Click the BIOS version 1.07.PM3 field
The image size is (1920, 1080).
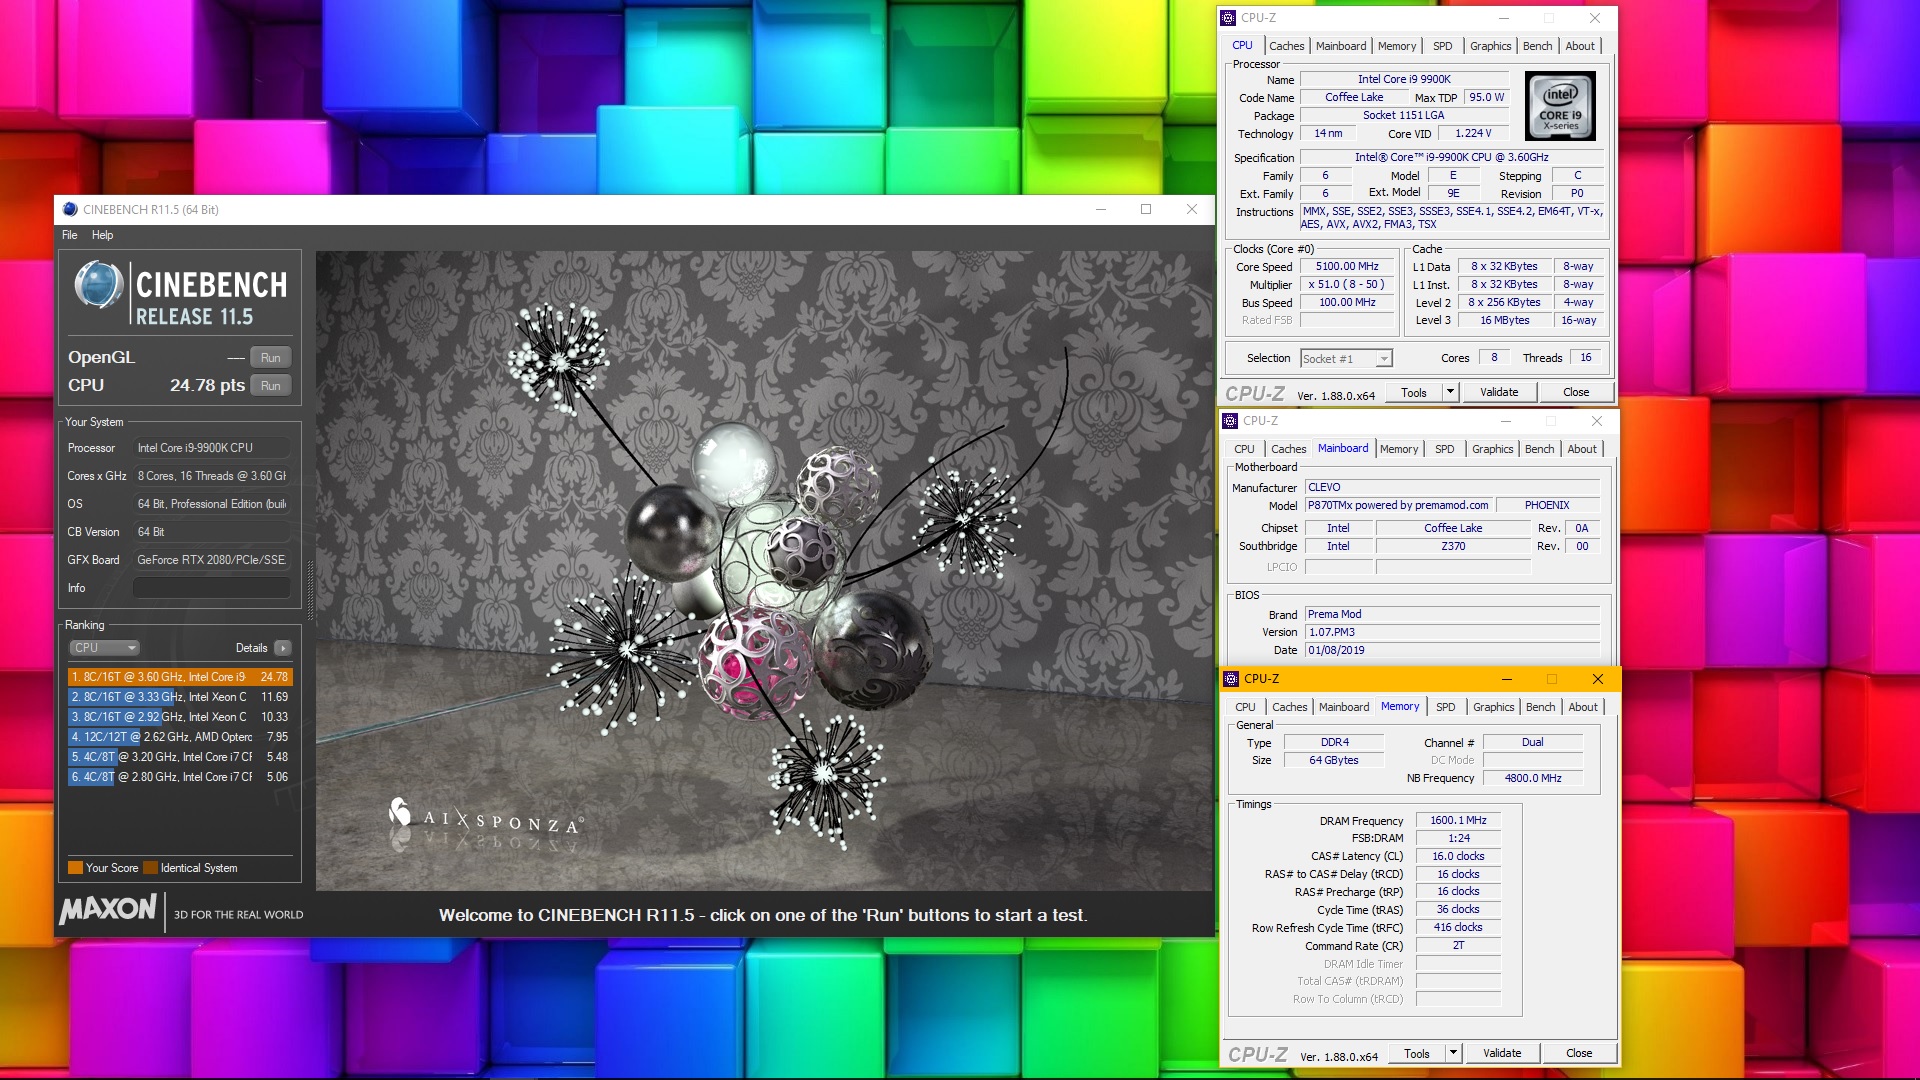tap(1452, 632)
